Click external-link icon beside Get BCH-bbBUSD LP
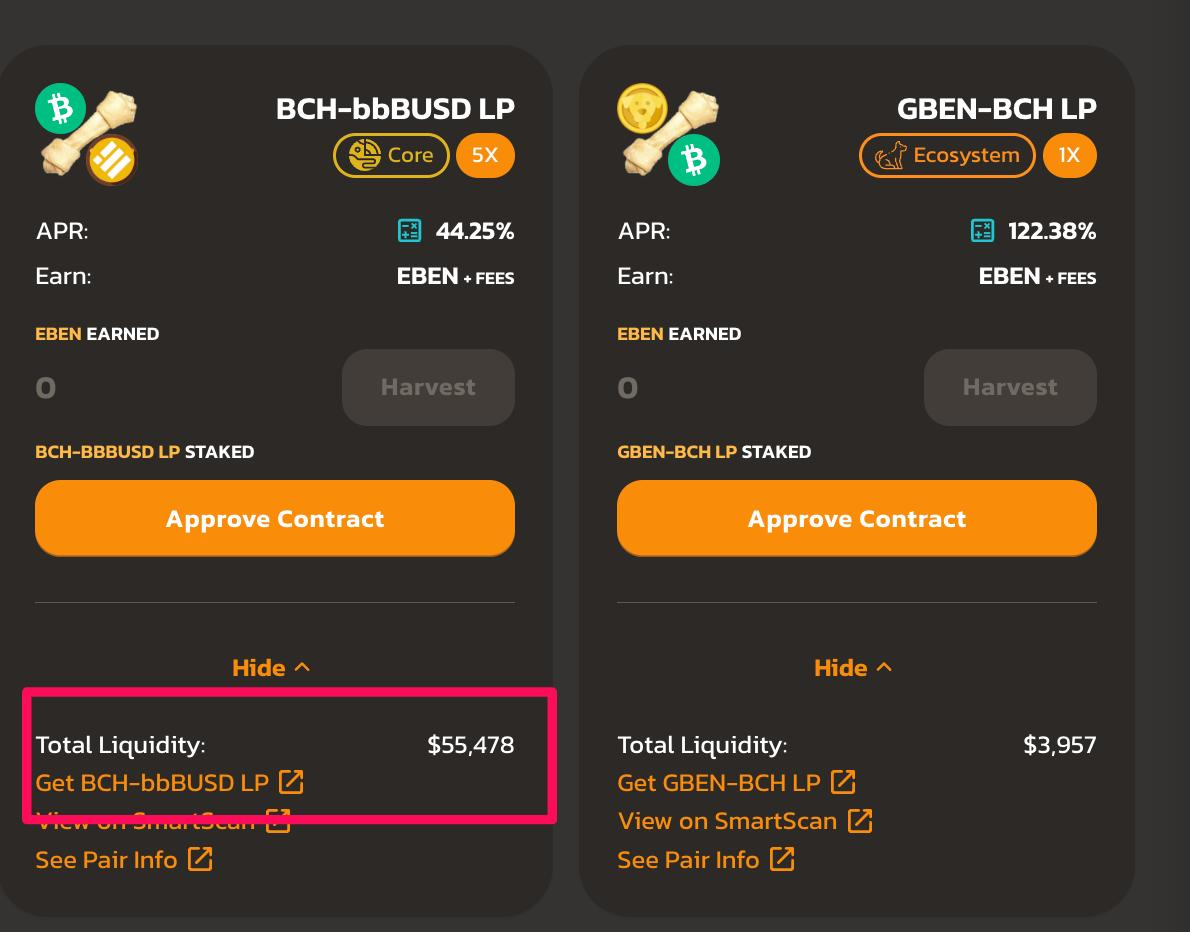The width and height of the screenshot is (1190, 932). point(291,782)
